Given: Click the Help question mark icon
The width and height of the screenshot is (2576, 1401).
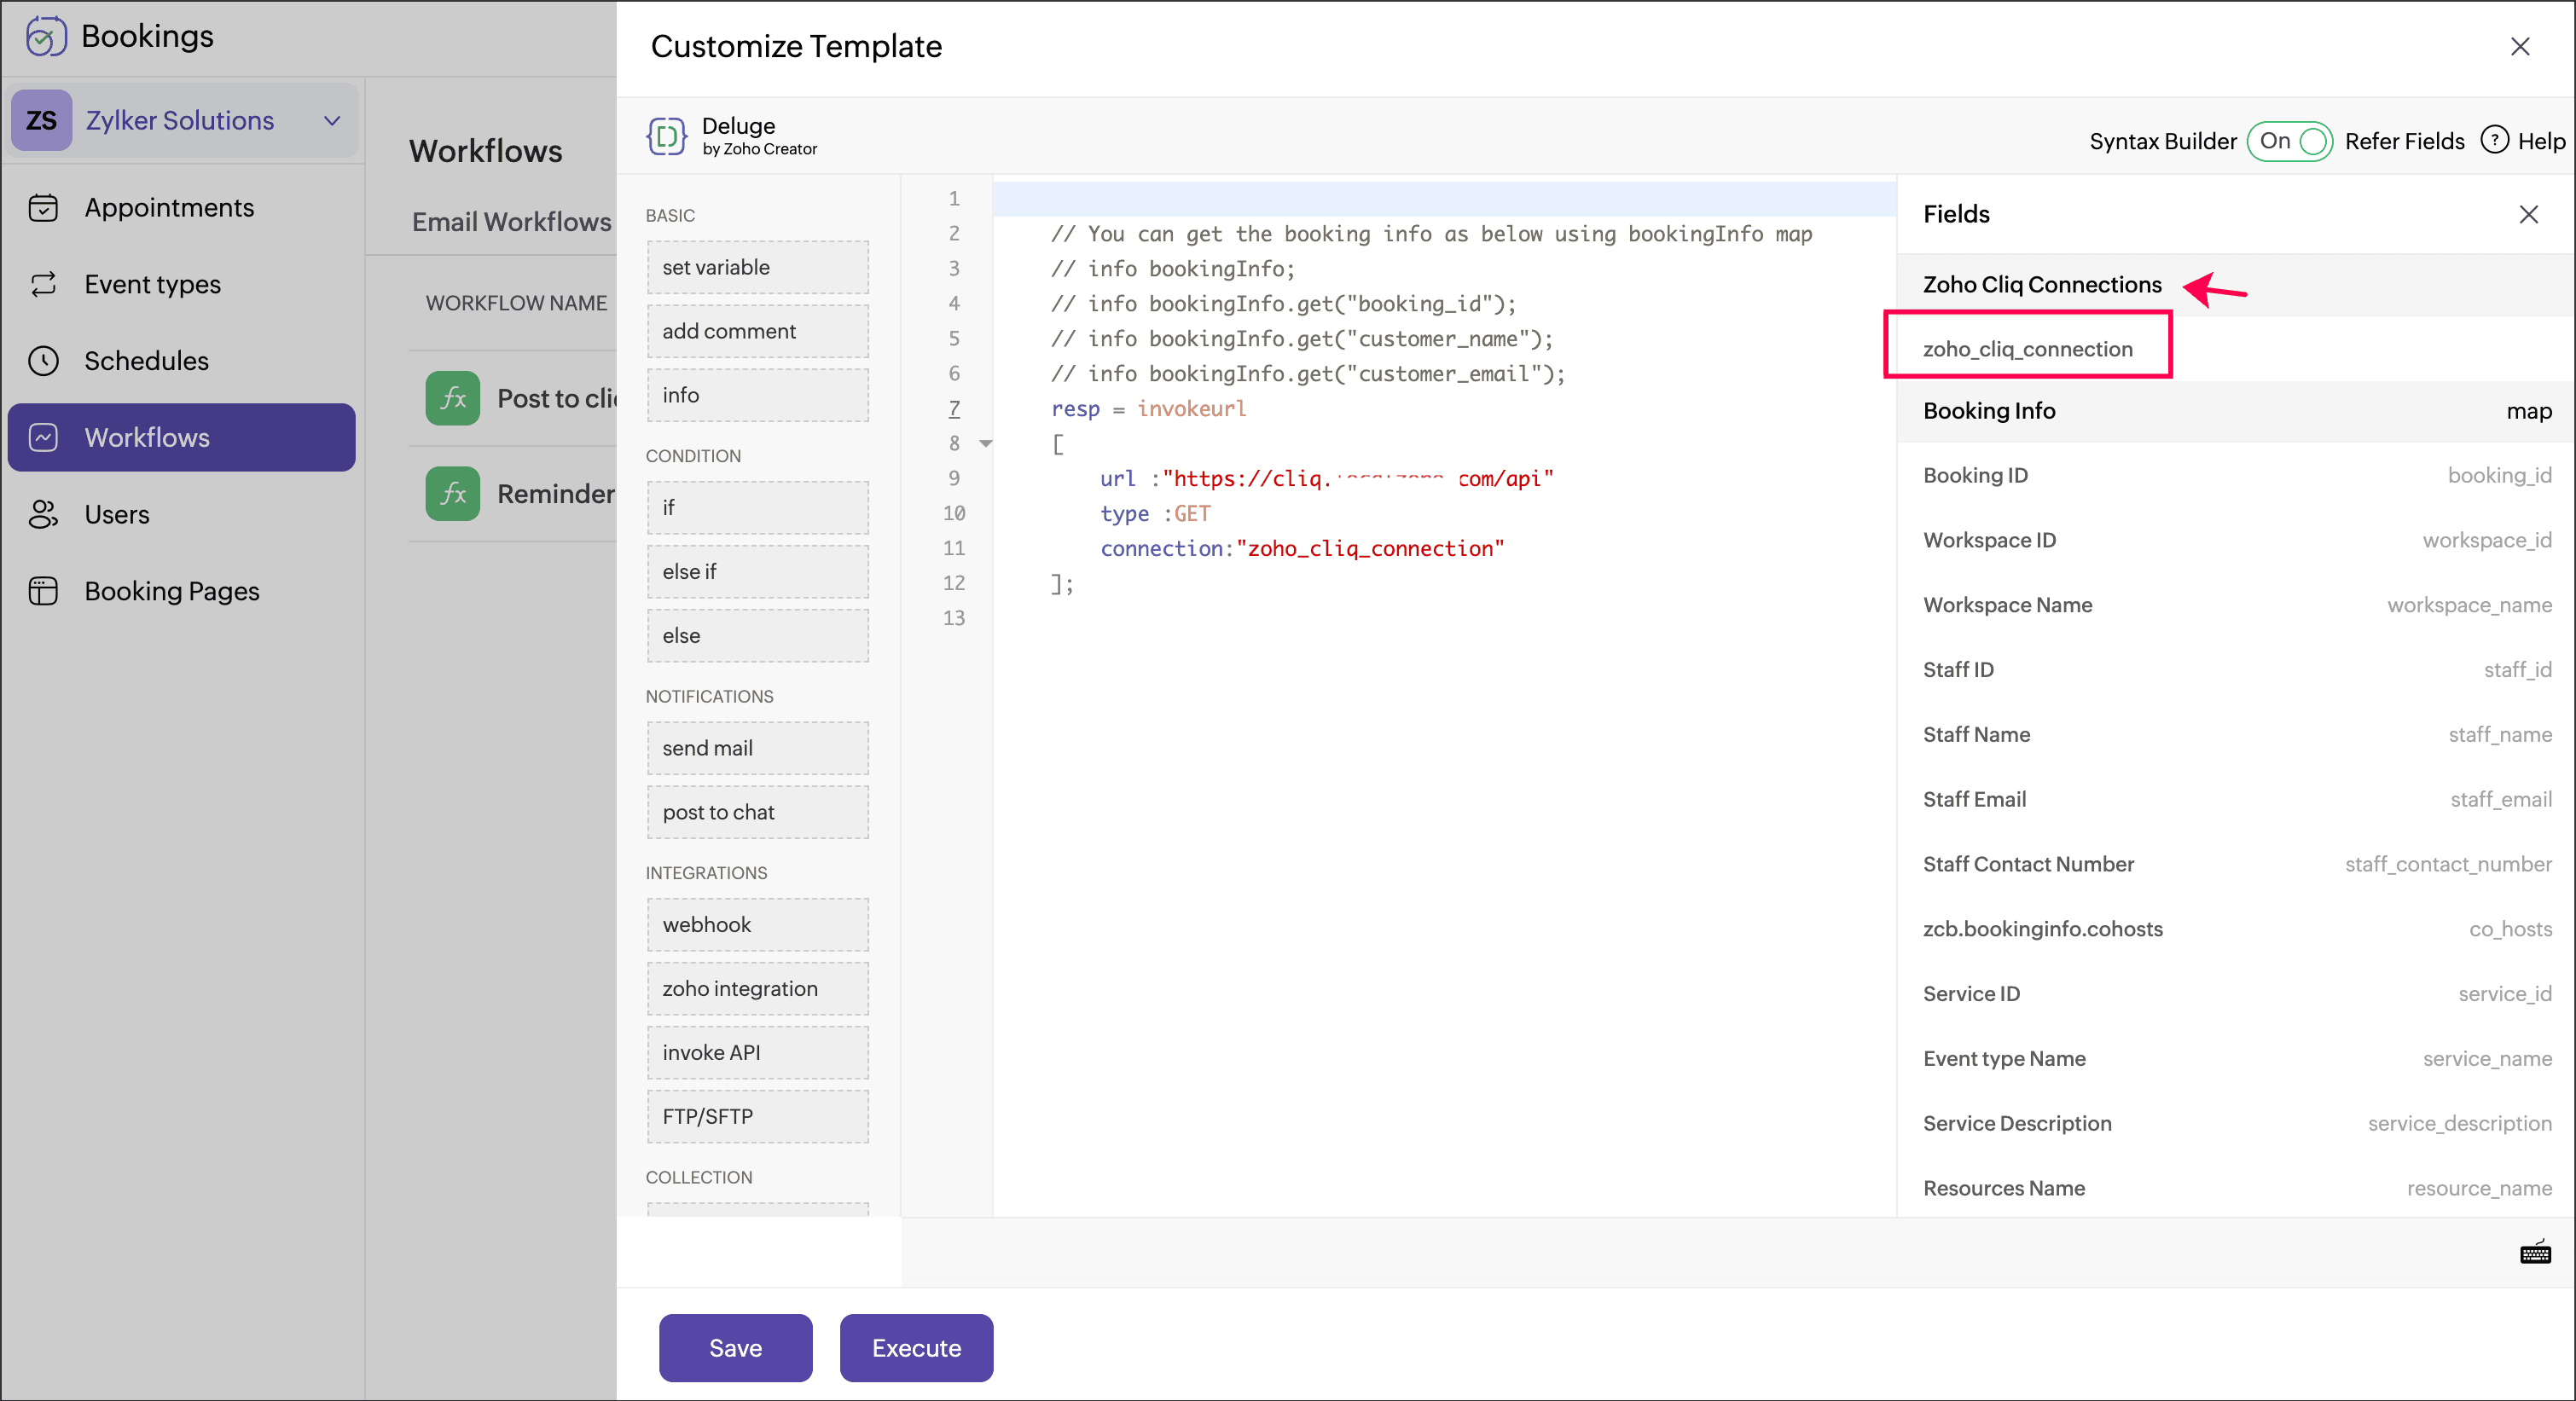Looking at the screenshot, I should pyautogui.click(x=2495, y=140).
